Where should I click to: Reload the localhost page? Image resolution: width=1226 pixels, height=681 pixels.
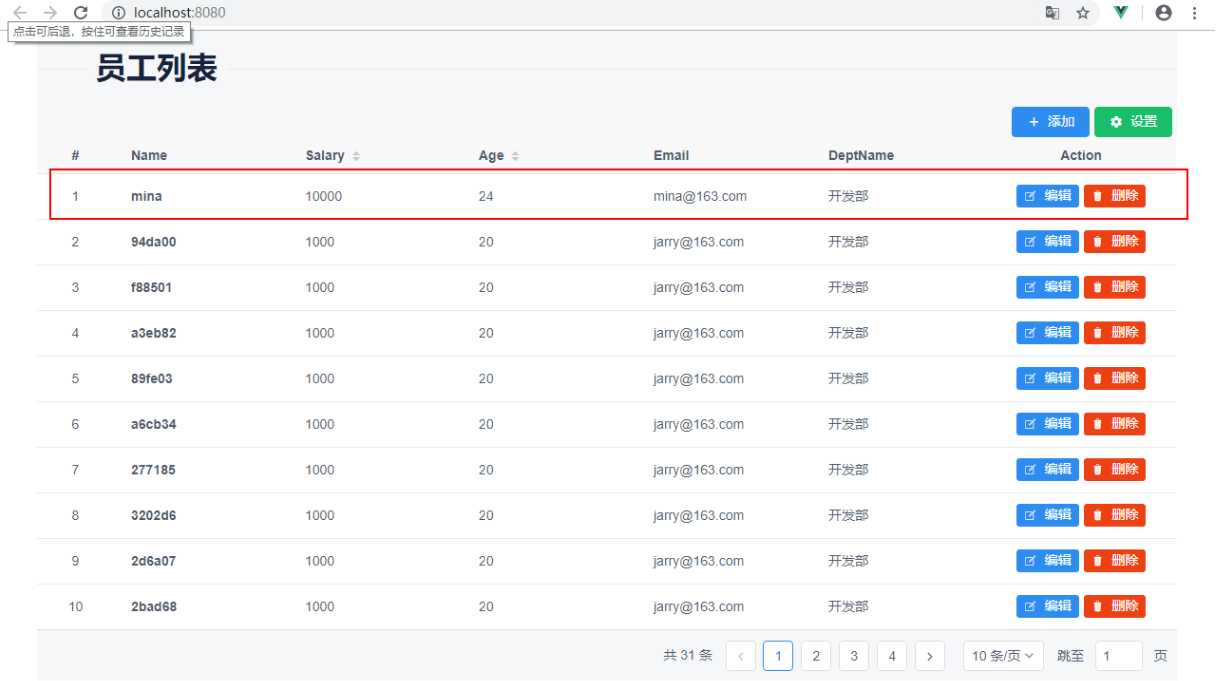tap(81, 13)
